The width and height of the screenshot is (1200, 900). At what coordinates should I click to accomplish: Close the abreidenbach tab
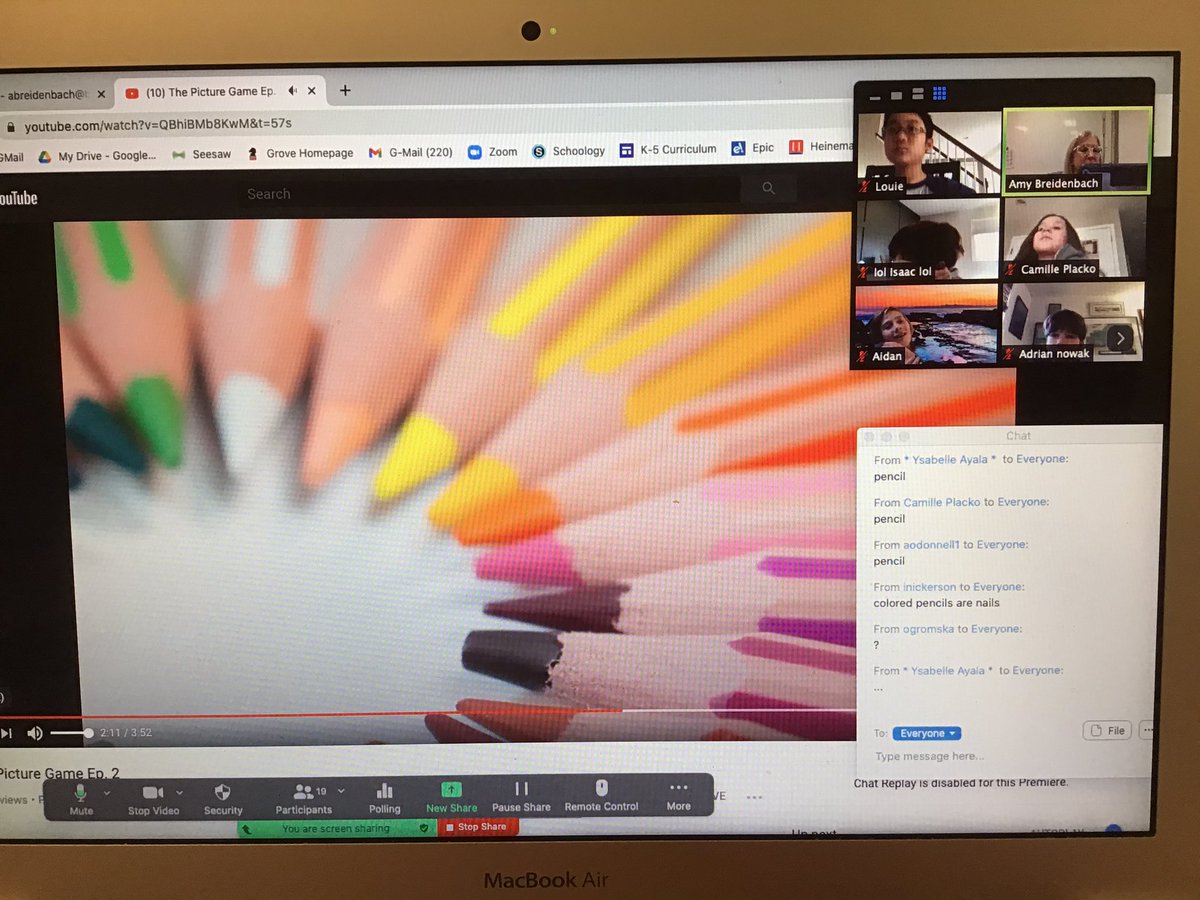point(101,93)
